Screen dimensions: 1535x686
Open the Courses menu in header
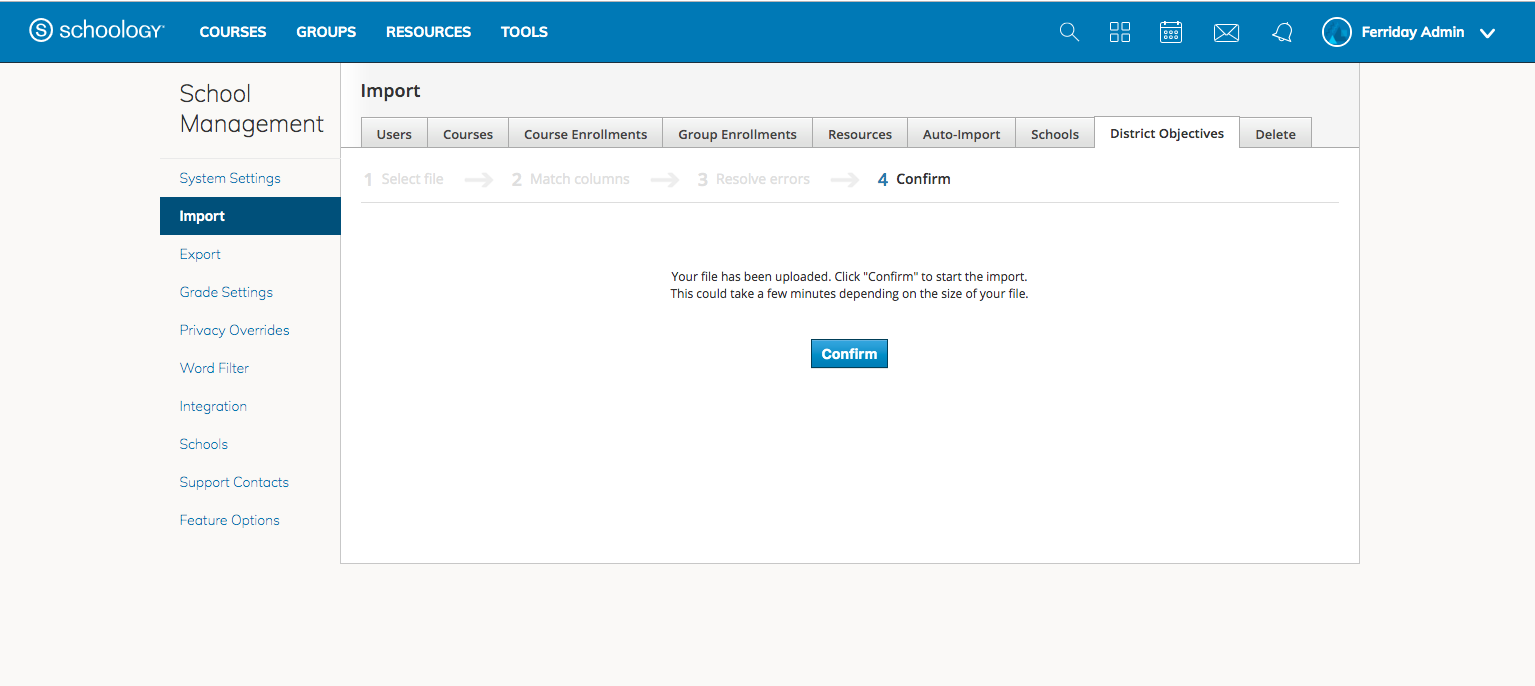(233, 32)
